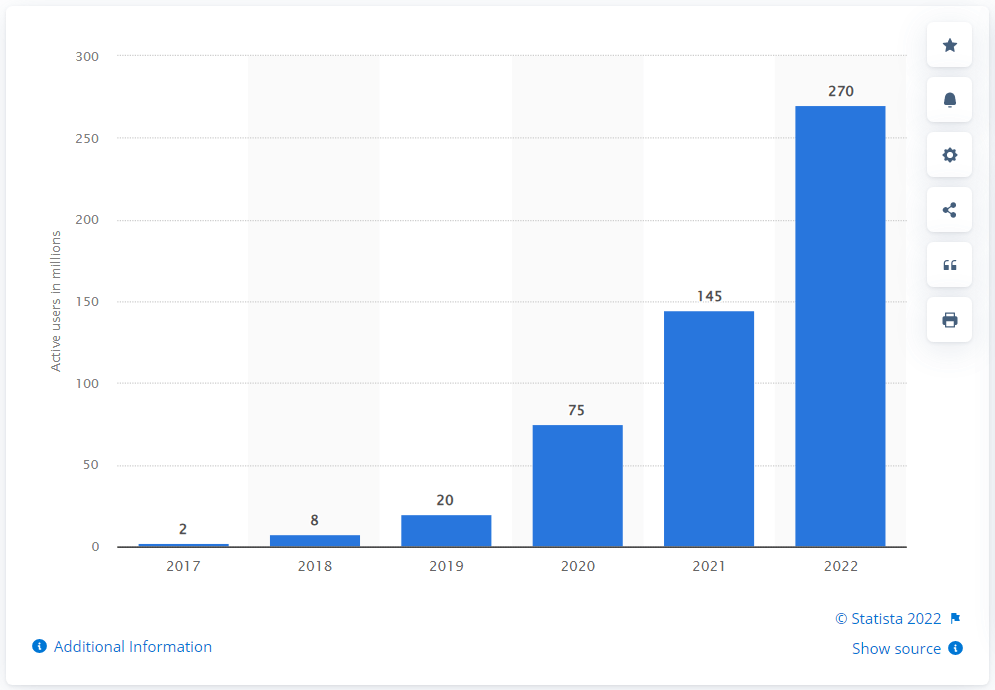Click the 150 y-axis tick label
The height and width of the screenshot is (690, 995).
point(87,302)
